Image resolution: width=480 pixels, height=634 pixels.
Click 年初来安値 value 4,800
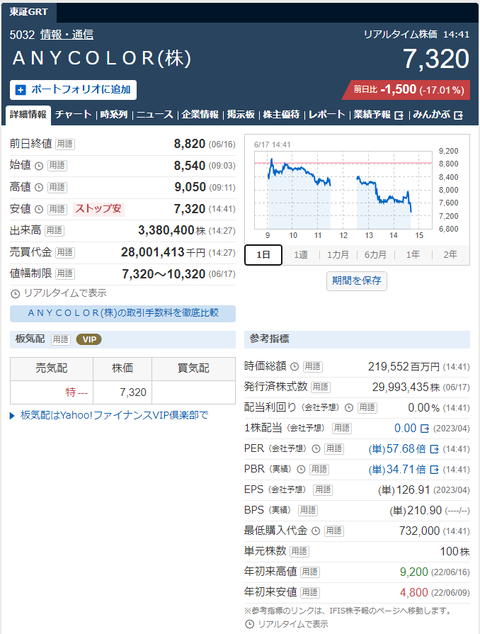point(414,592)
